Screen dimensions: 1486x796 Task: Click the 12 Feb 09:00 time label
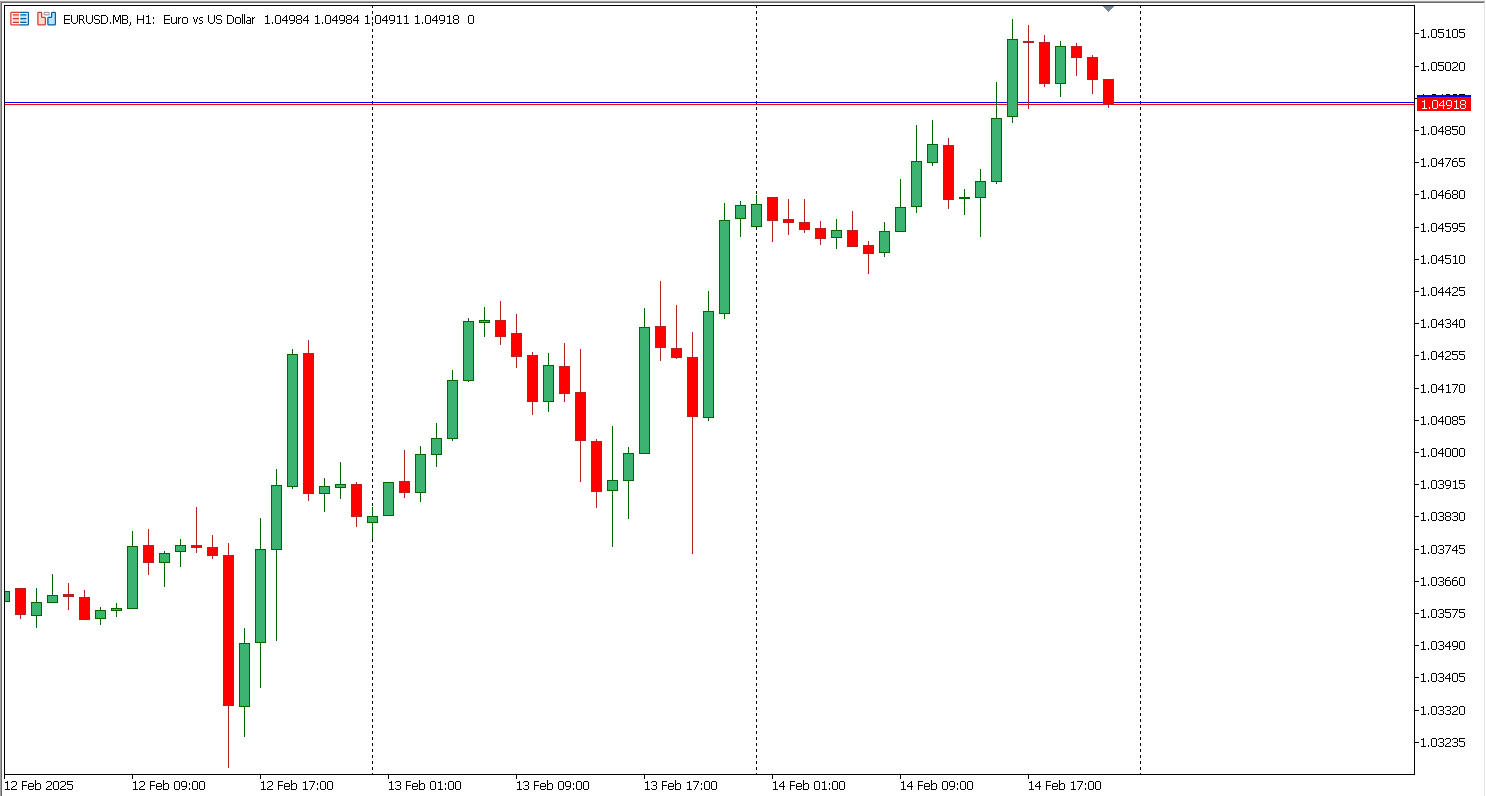168,786
